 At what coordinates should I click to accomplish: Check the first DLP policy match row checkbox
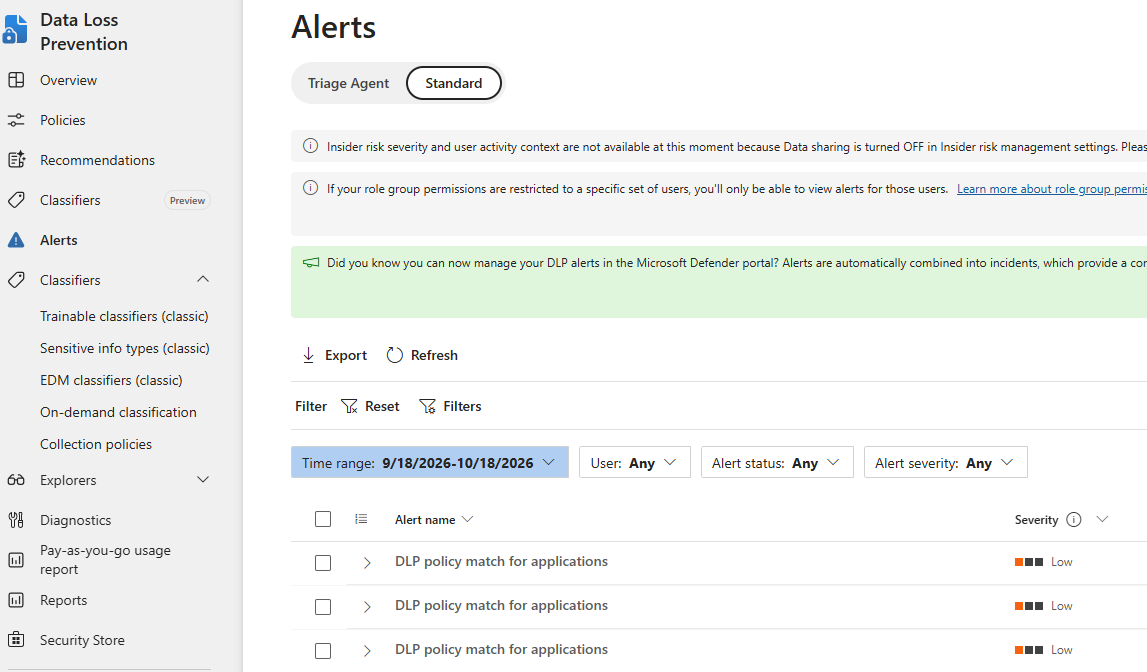point(323,563)
